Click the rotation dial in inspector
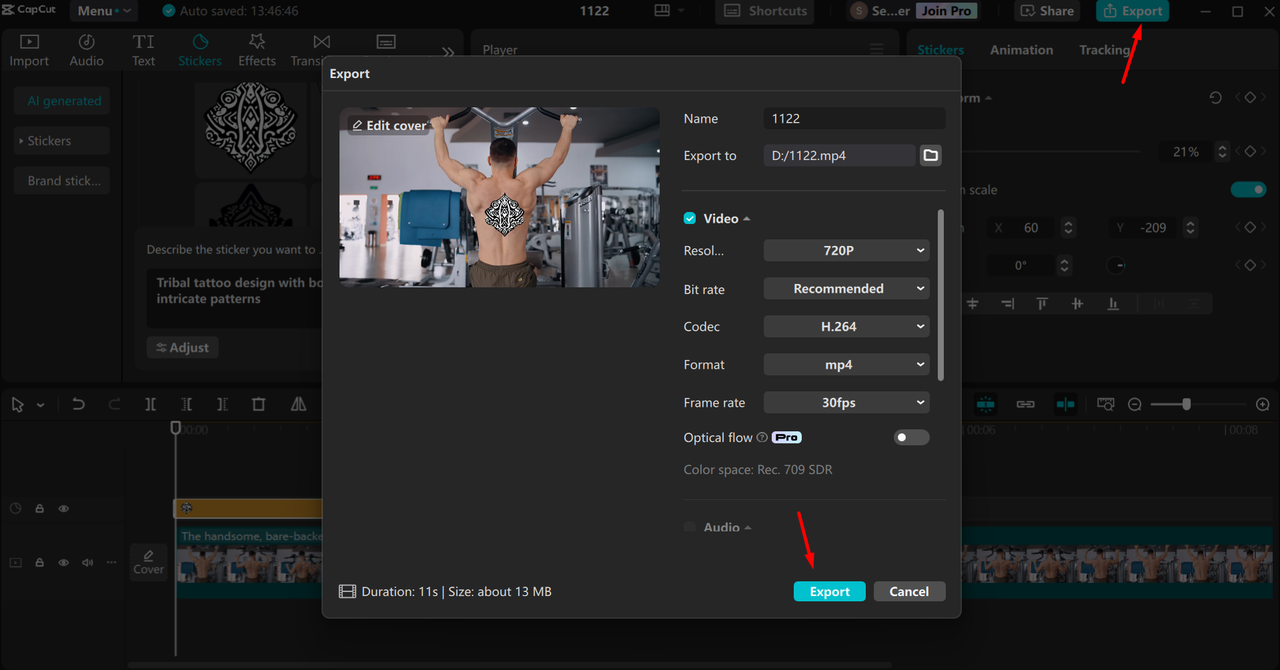The image size is (1280, 670). tap(1117, 266)
